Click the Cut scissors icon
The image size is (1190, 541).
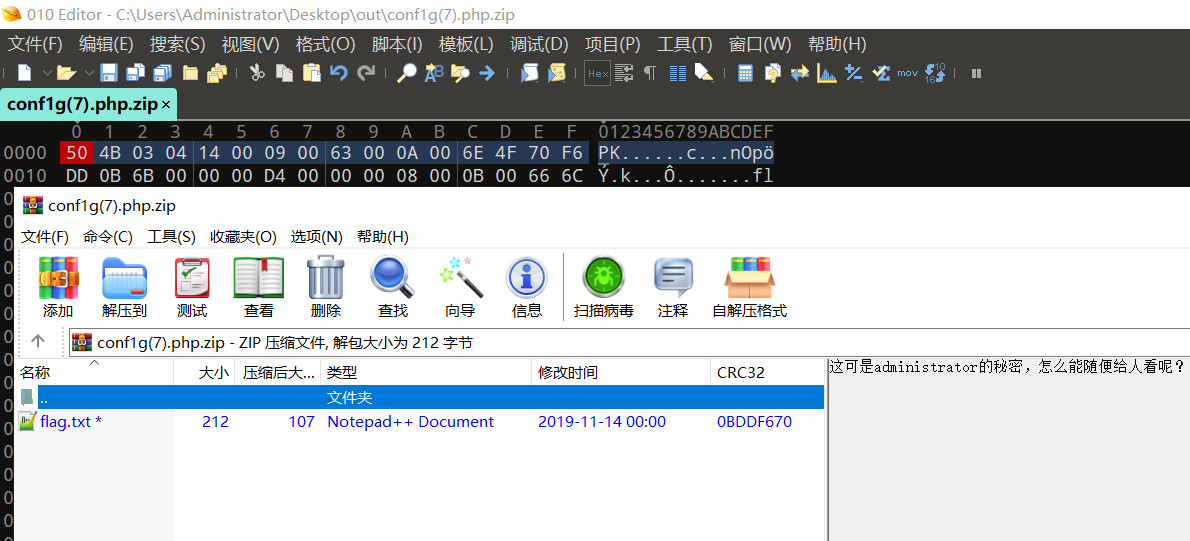(x=257, y=73)
